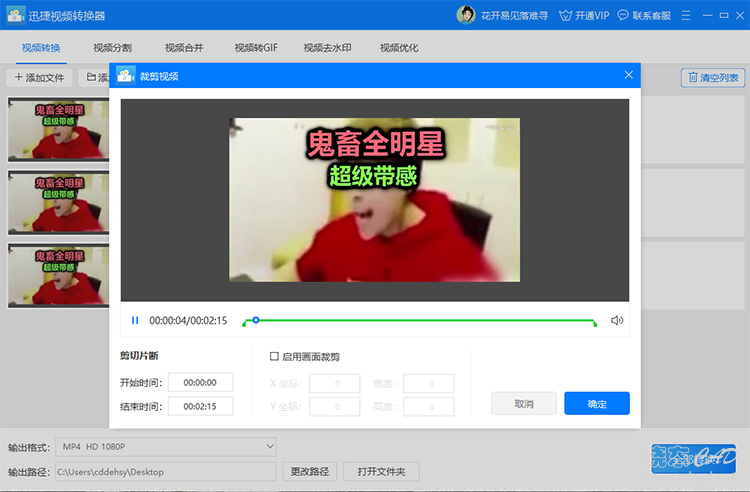Switch to the 视频去水印 tab
750x492 pixels.
328,48
